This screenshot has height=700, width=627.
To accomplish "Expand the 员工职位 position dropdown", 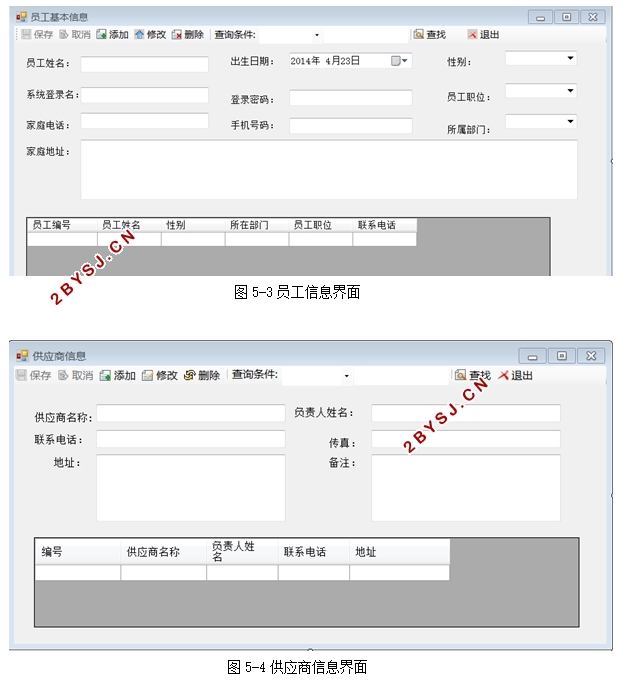I will 570,91.
